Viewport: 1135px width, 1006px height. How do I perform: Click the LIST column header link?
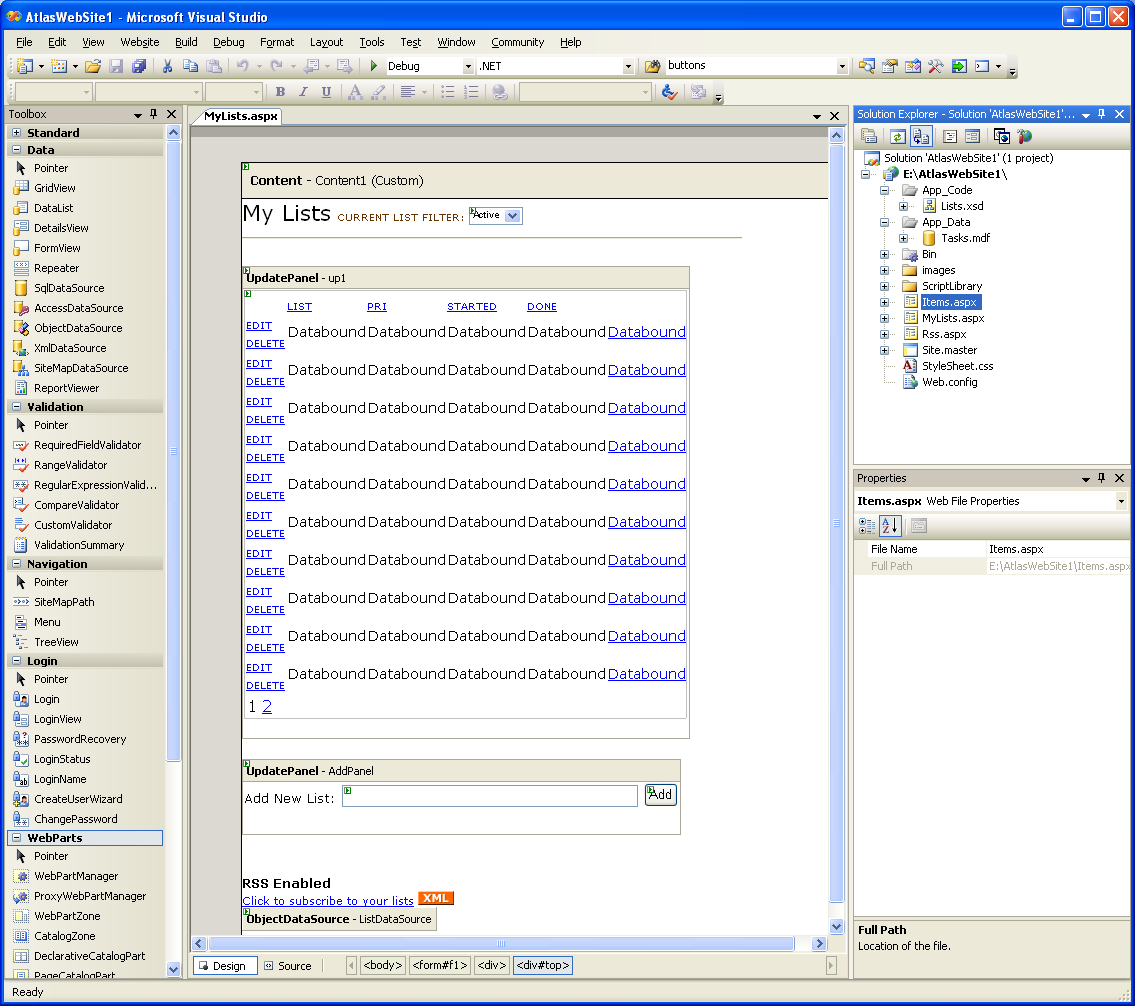pos(299,307)
